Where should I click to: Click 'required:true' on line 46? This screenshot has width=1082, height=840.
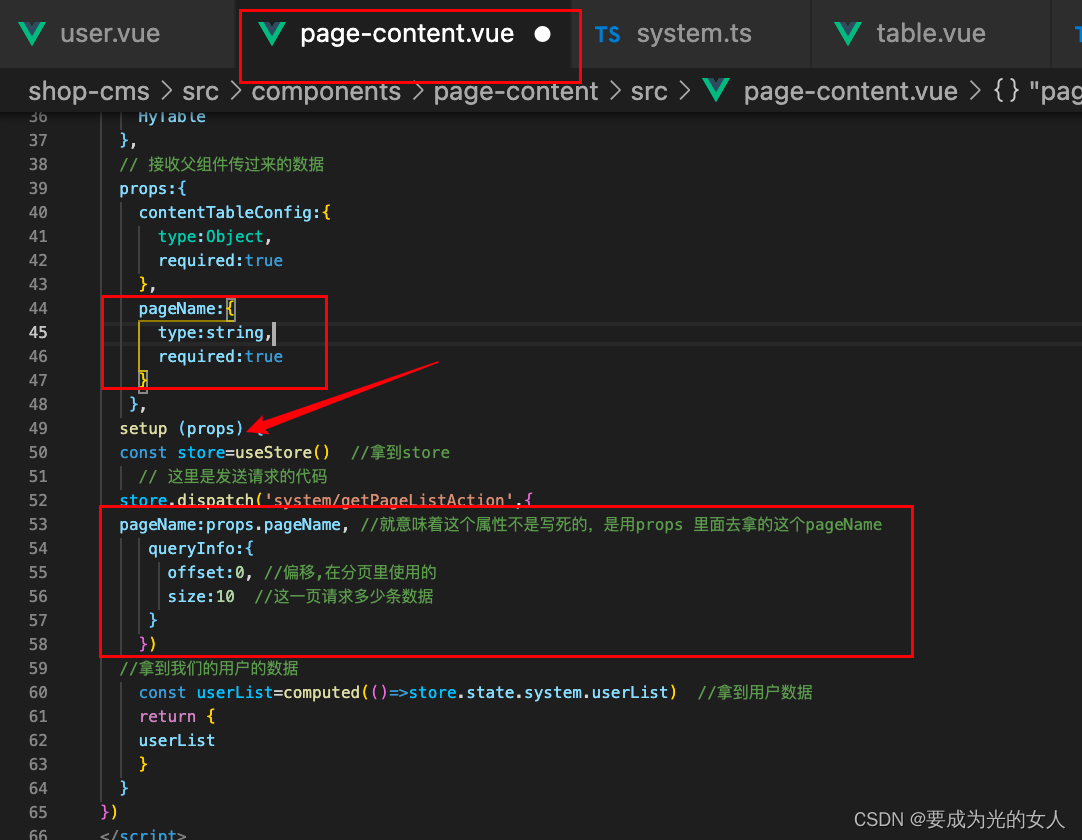click(x=220, y=357)
